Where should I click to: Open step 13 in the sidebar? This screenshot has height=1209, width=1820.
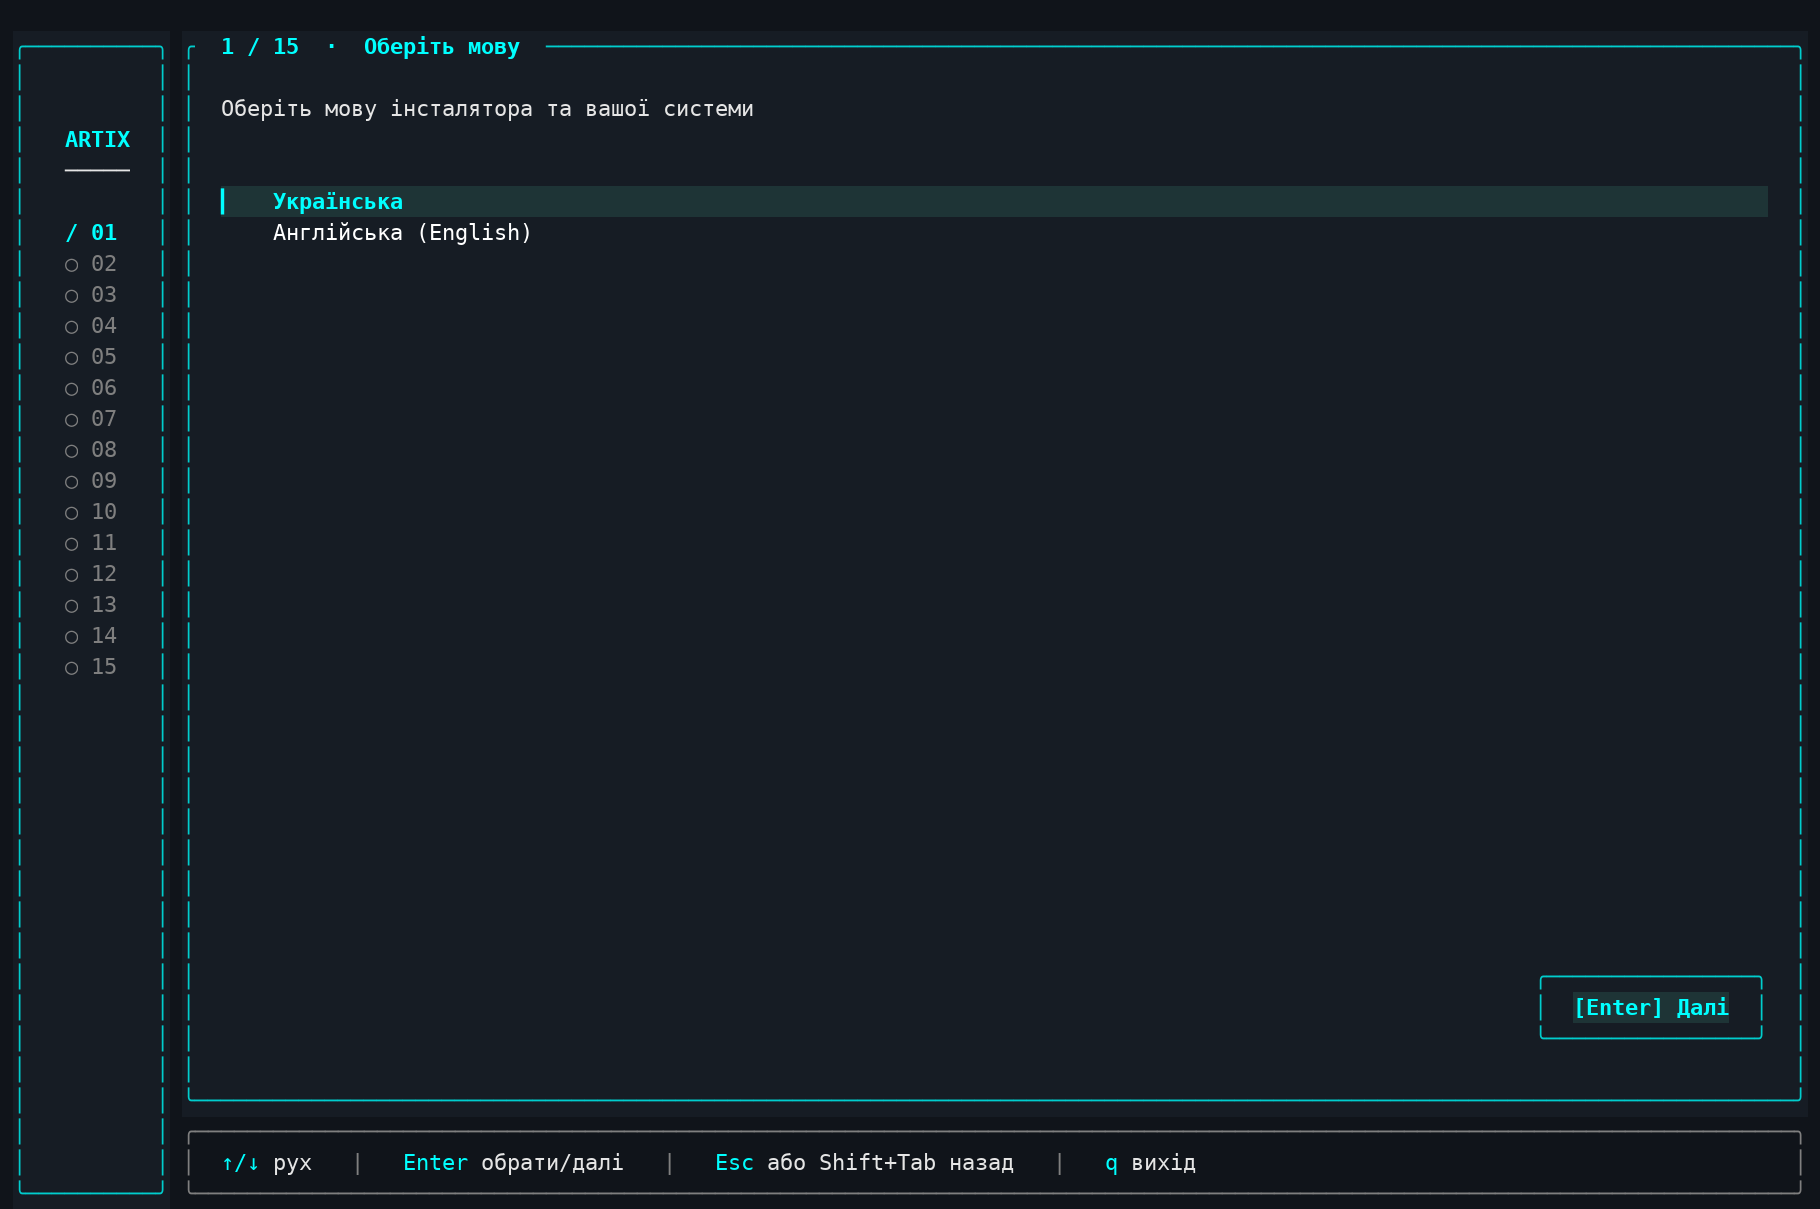point(91,605)
